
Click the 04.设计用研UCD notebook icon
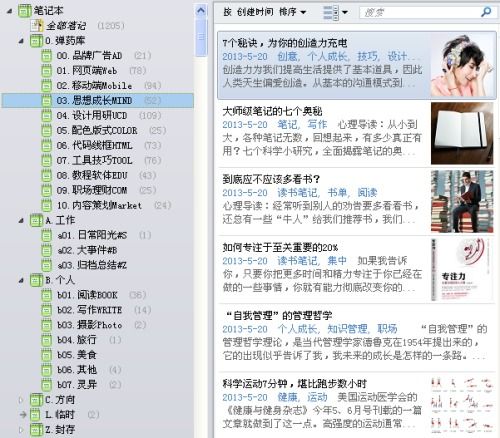tap(47, 116)
